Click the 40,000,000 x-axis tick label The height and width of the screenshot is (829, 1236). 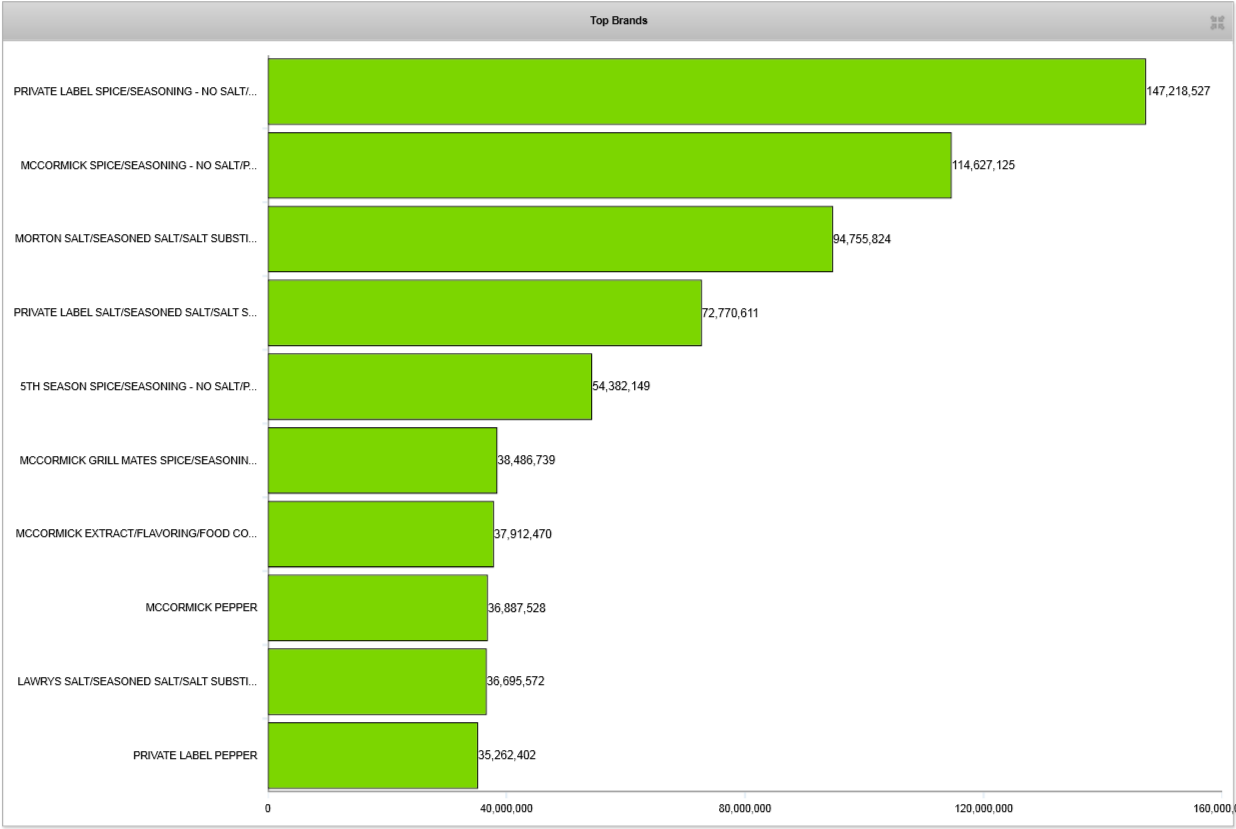[506, 808]
